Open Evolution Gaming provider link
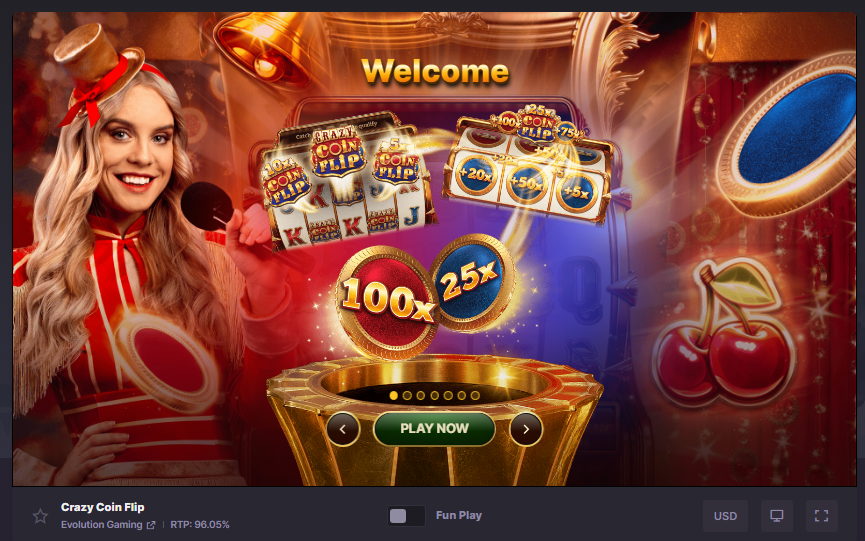The image size is (865, 541). (x=102, y=524)
